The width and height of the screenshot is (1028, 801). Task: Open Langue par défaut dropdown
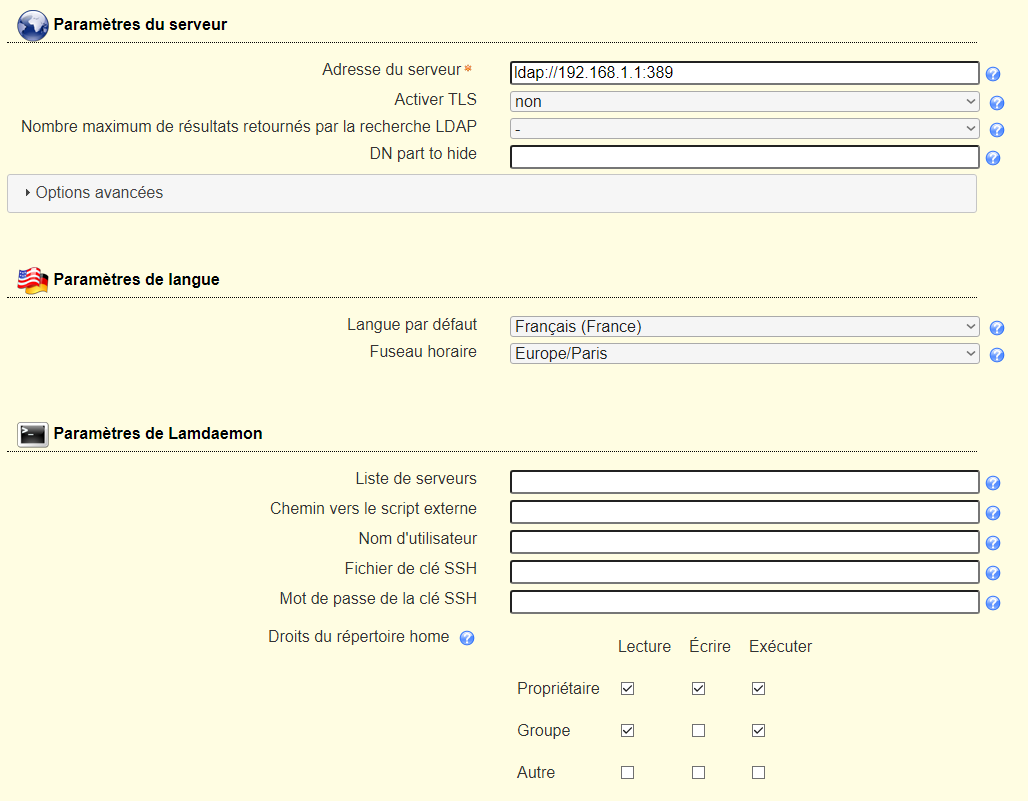point(744,327)
